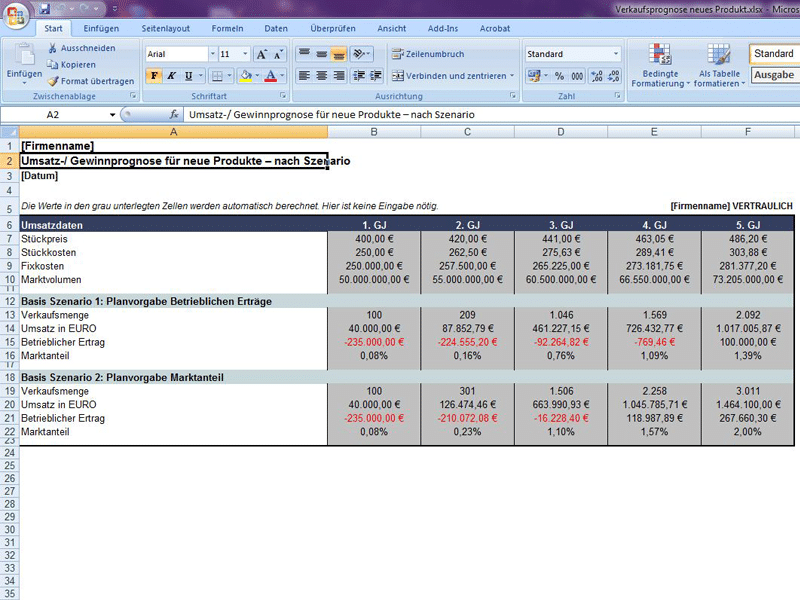
Task: Toggle bold (F) formatting
Action: [154, 76]
